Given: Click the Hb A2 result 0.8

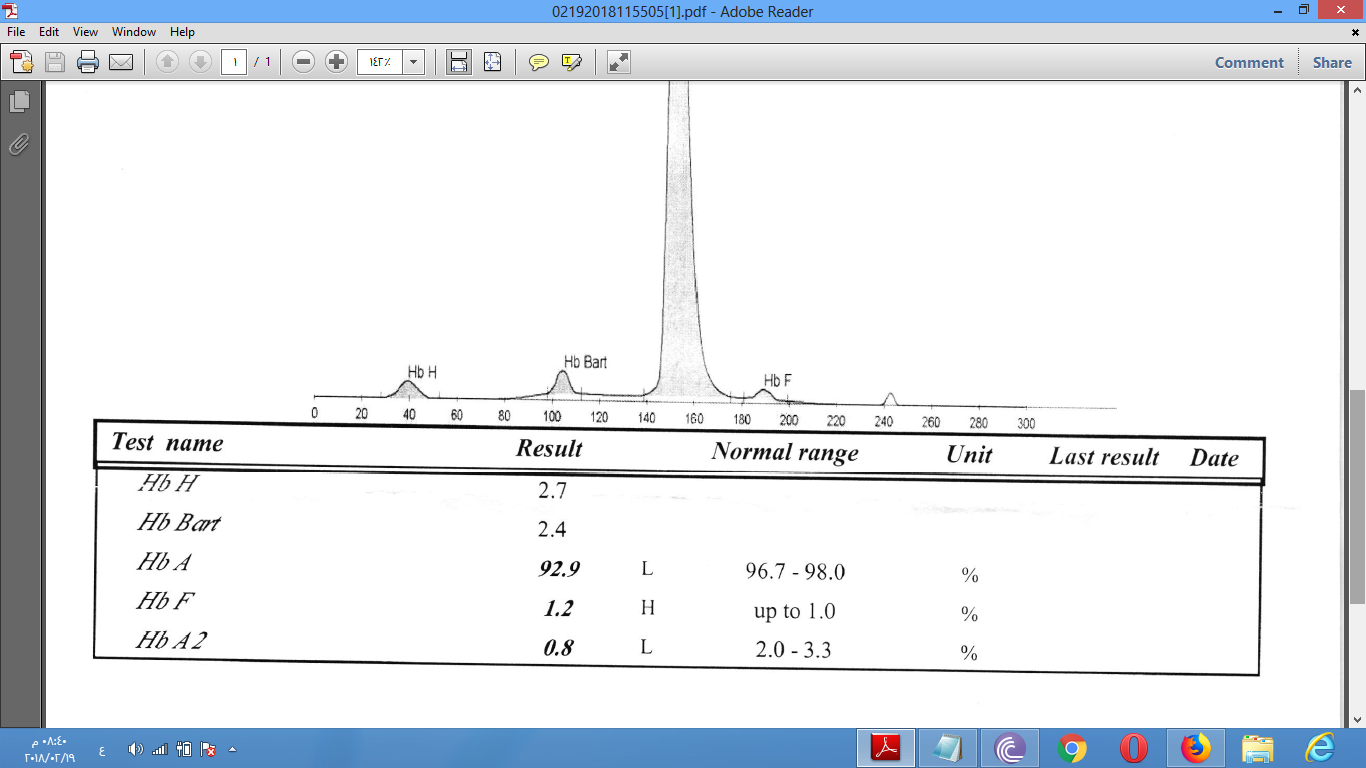Looking at the screenshot, I should (558, 648).
